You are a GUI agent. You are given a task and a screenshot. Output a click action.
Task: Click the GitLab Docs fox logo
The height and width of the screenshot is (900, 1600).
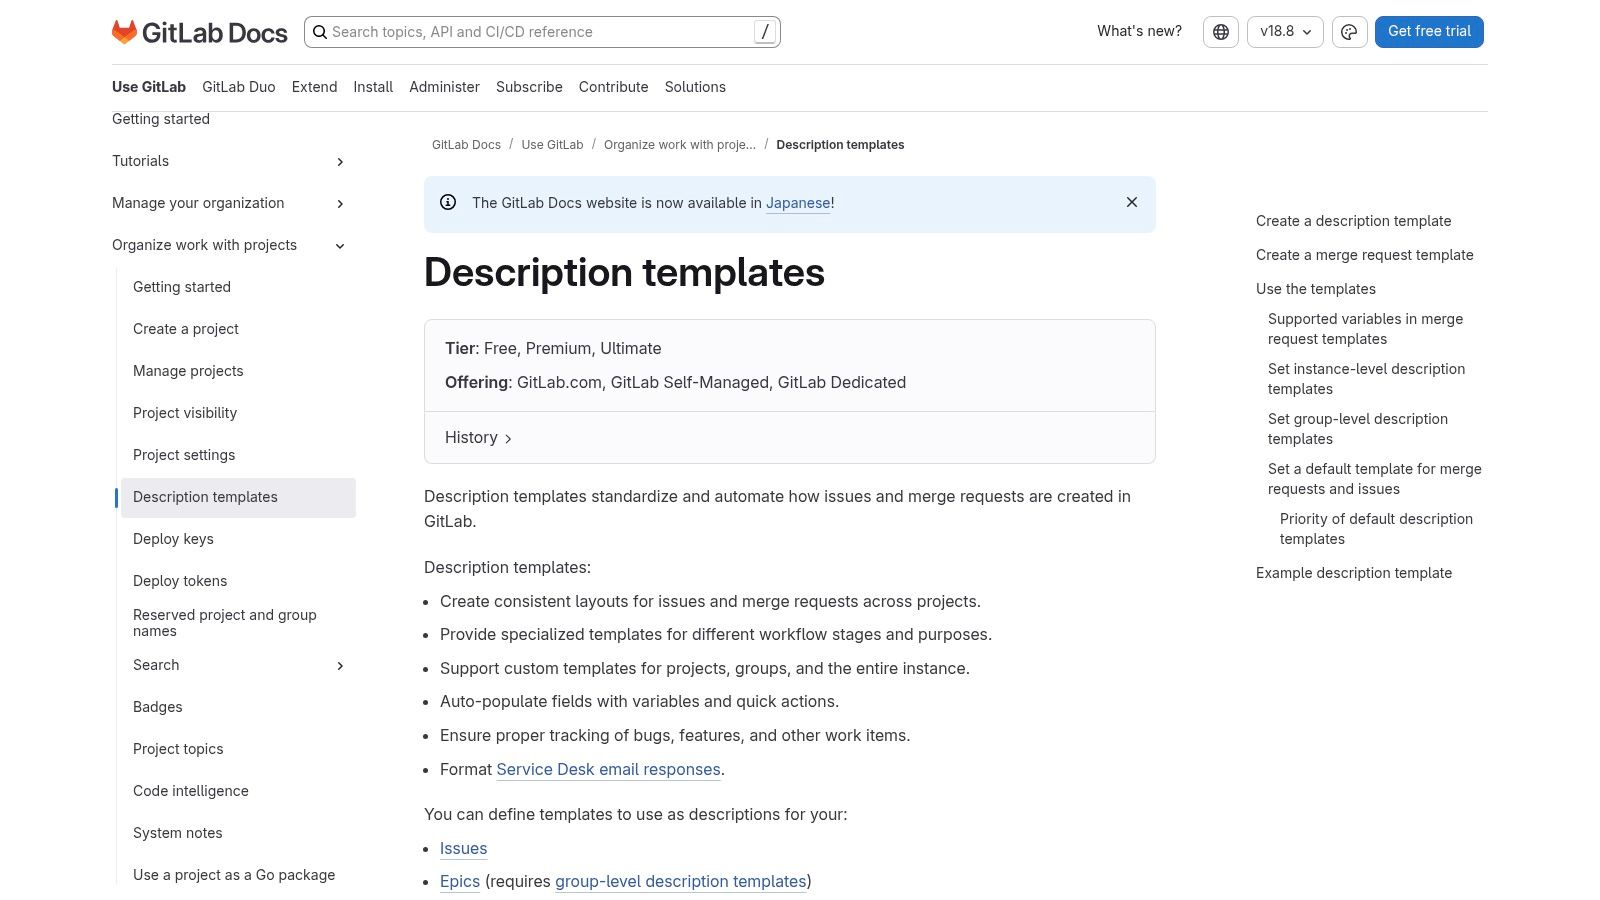[124, 31]
